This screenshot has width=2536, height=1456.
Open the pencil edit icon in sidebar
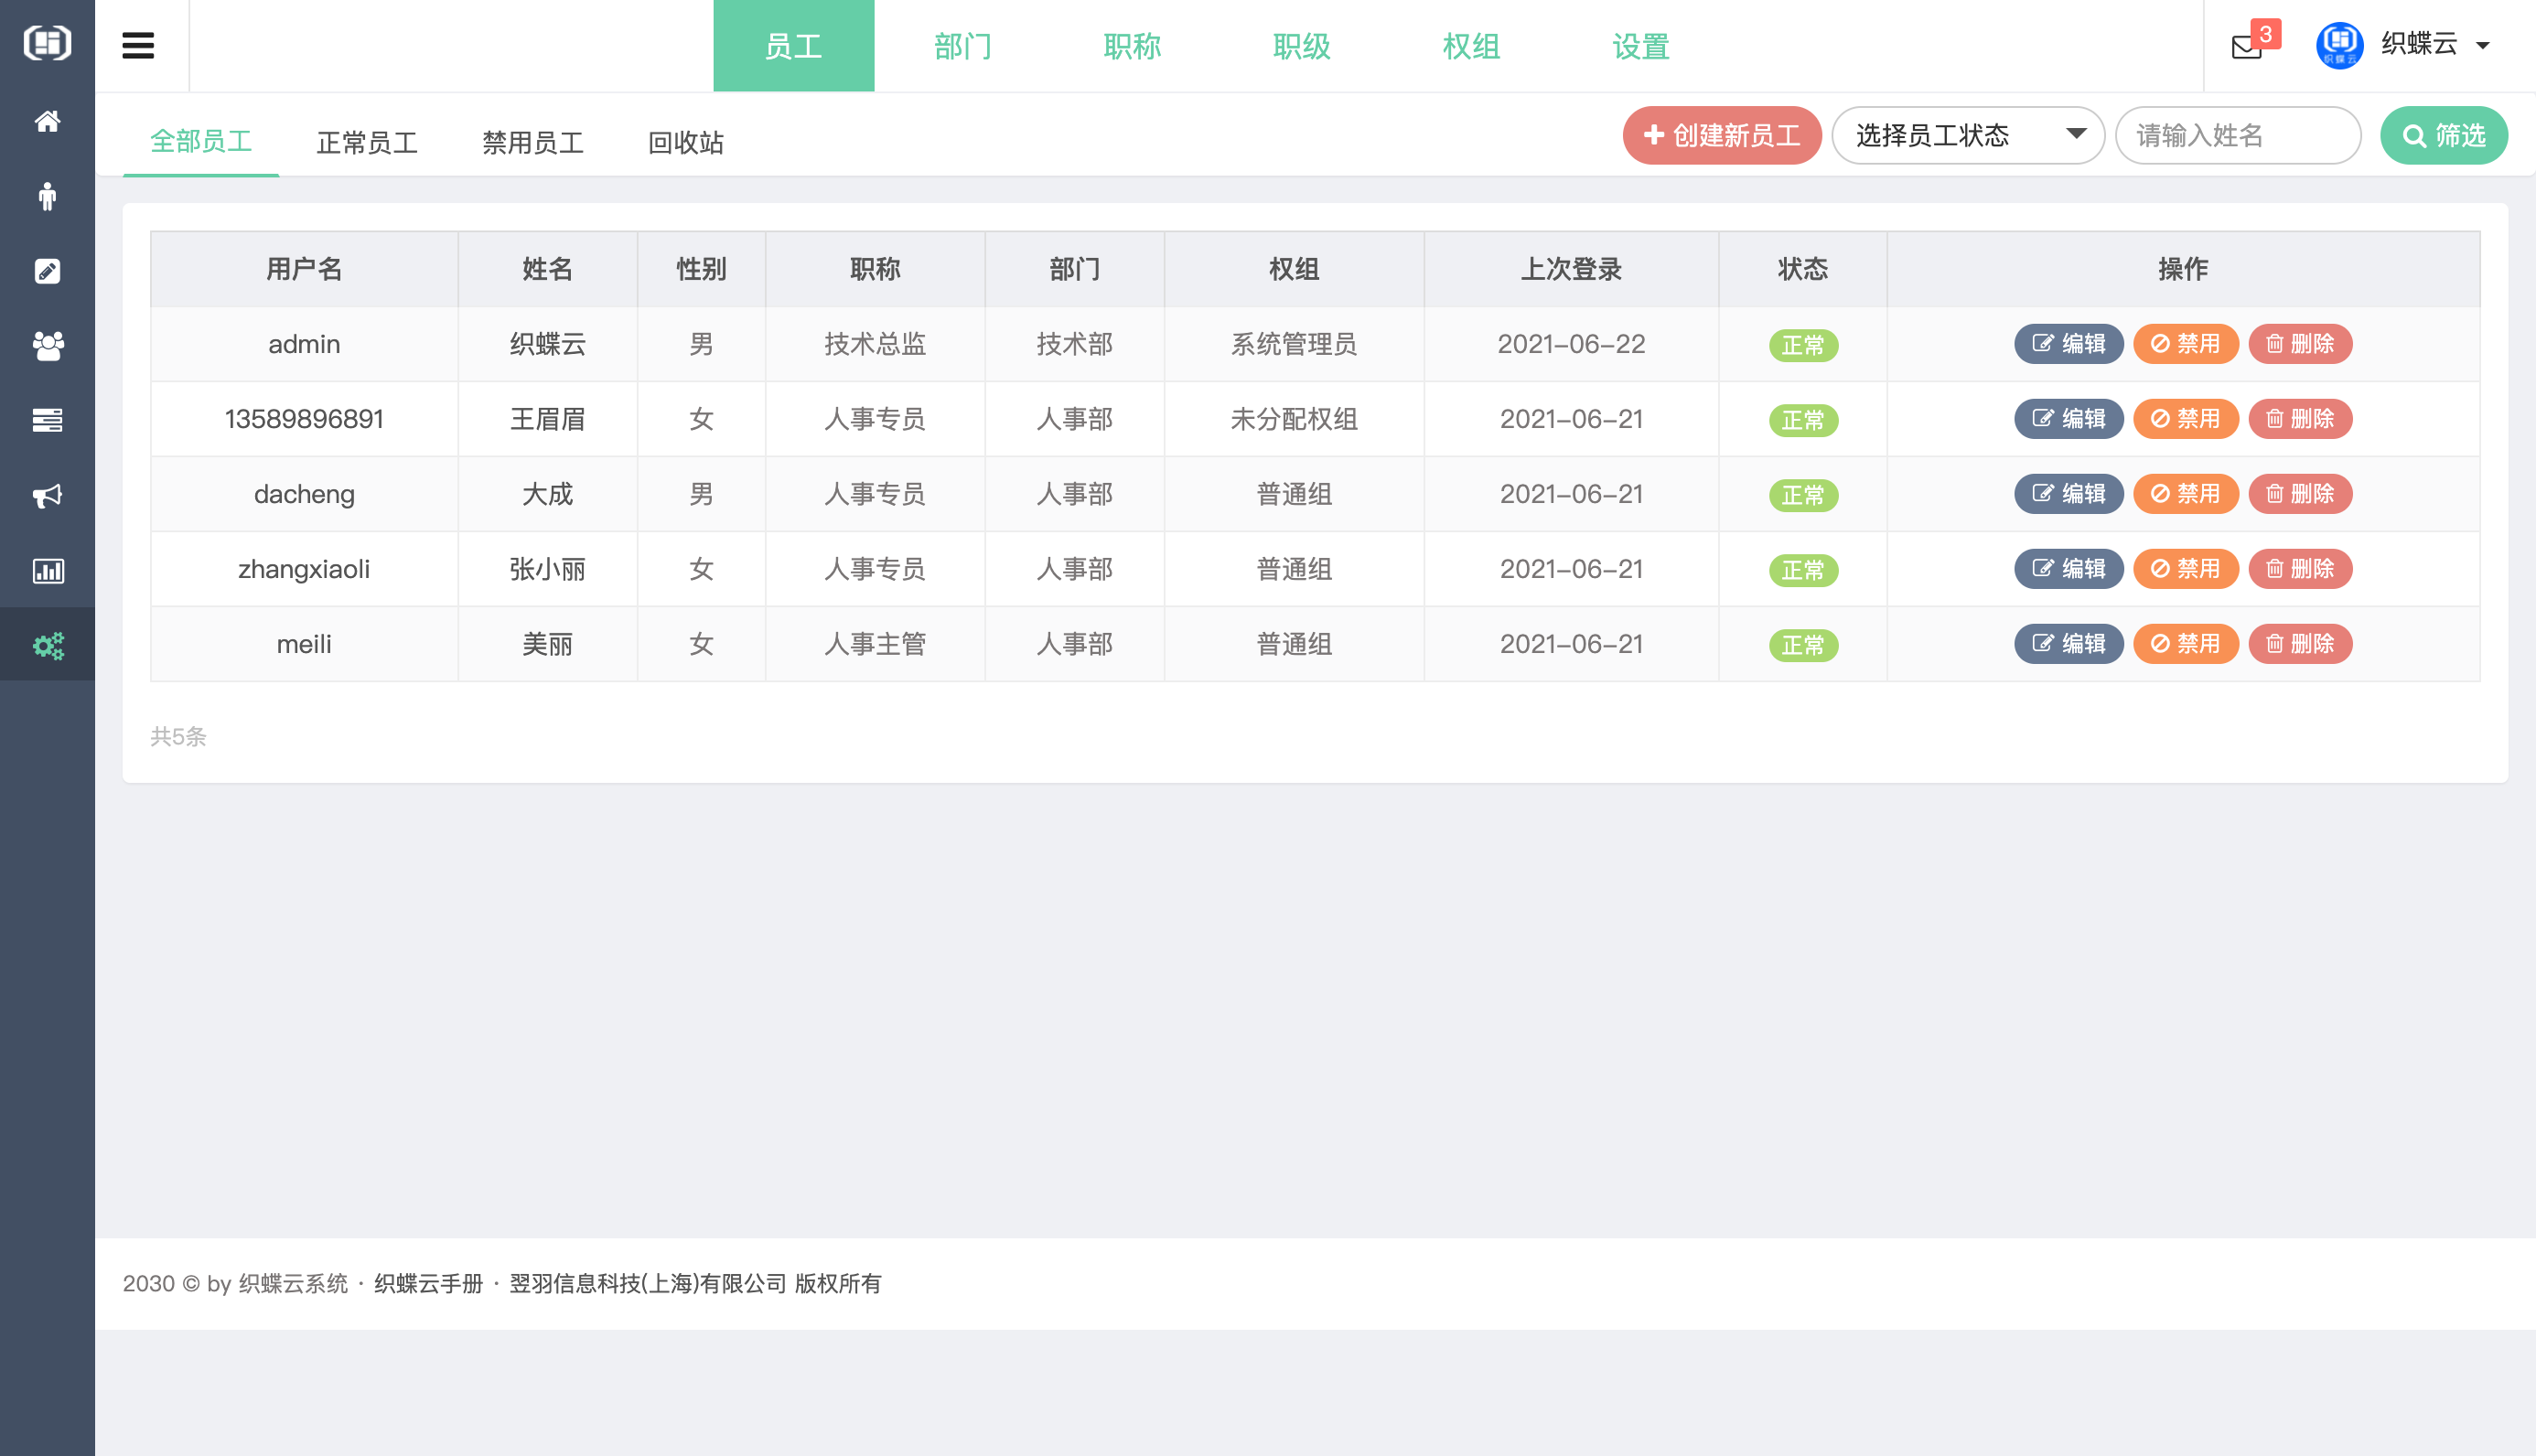point(47,271)
